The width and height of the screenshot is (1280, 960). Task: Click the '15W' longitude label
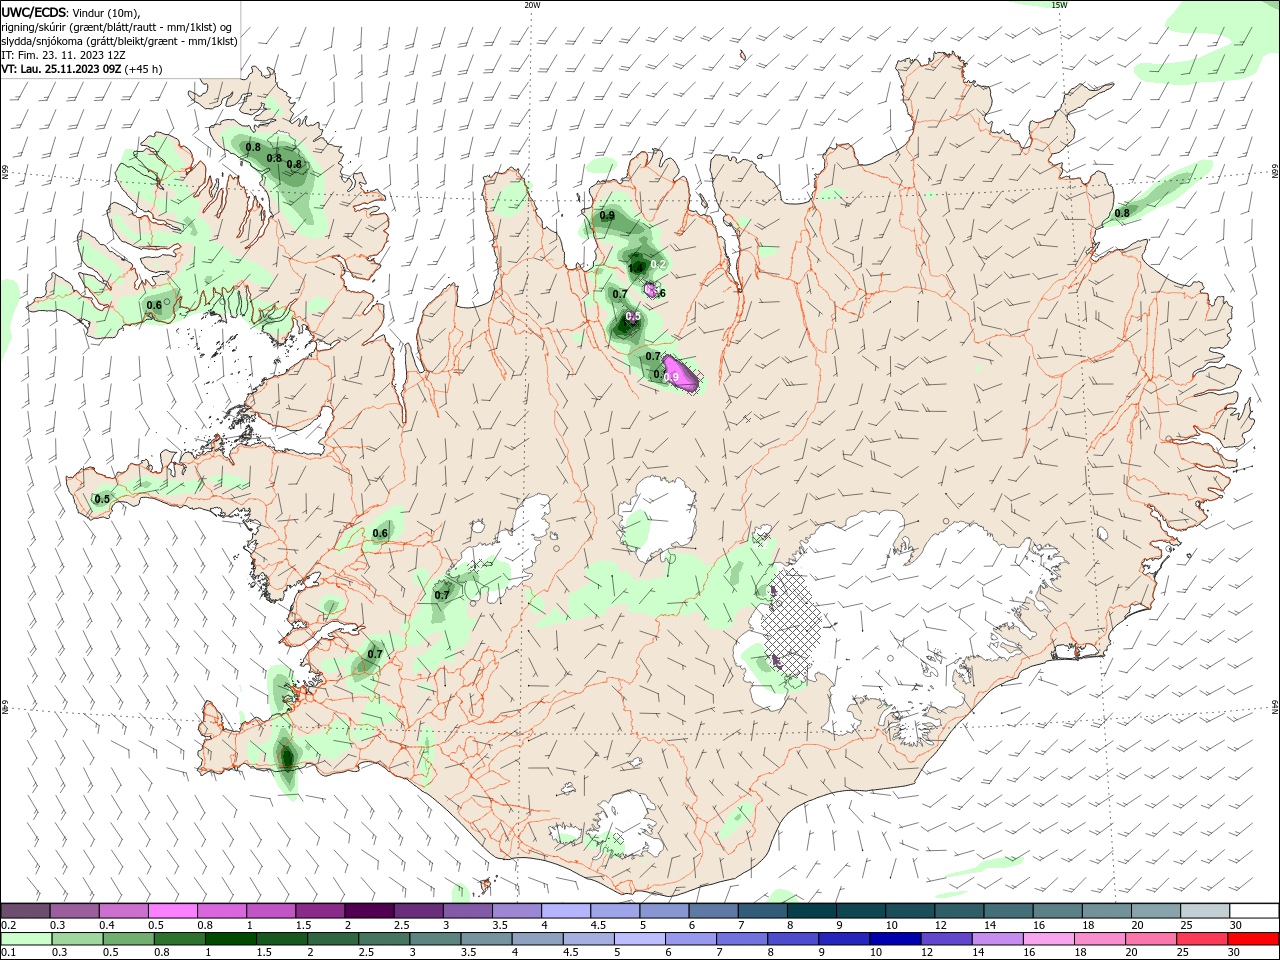1059,5
